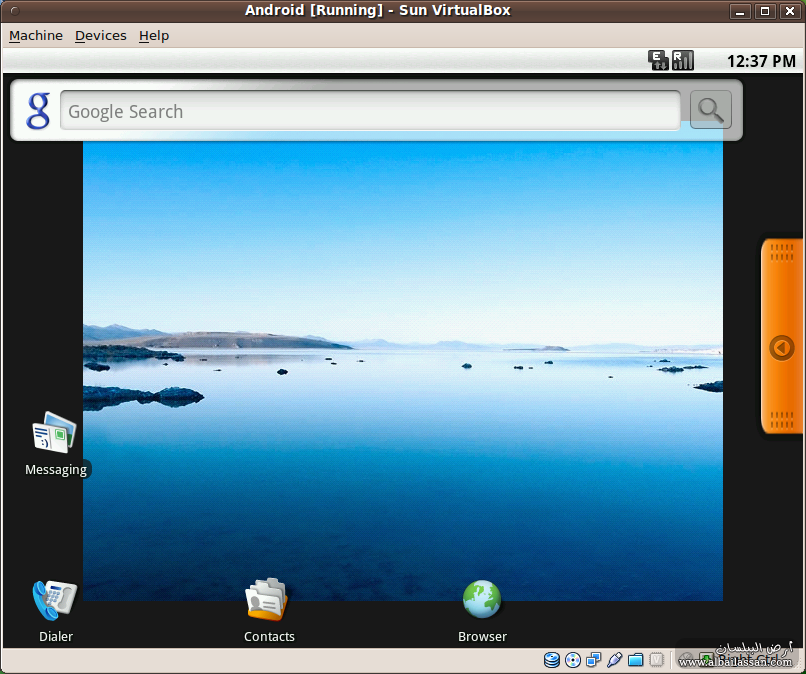Open the Help menu
The height and width of the screenshot is (674, 806).
[154, 35]
